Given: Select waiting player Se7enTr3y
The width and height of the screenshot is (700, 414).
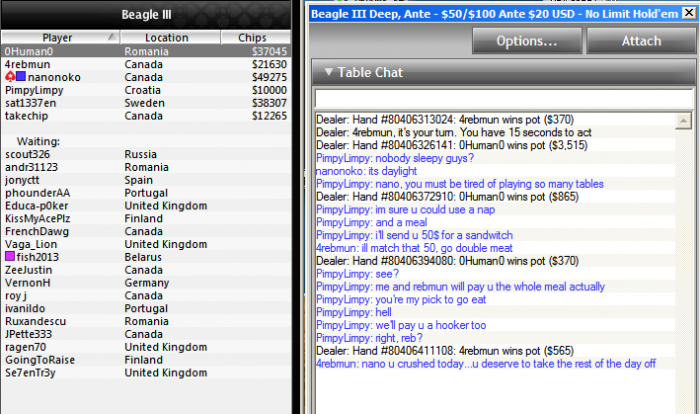Looking at the screenshot, I should 146,372.
